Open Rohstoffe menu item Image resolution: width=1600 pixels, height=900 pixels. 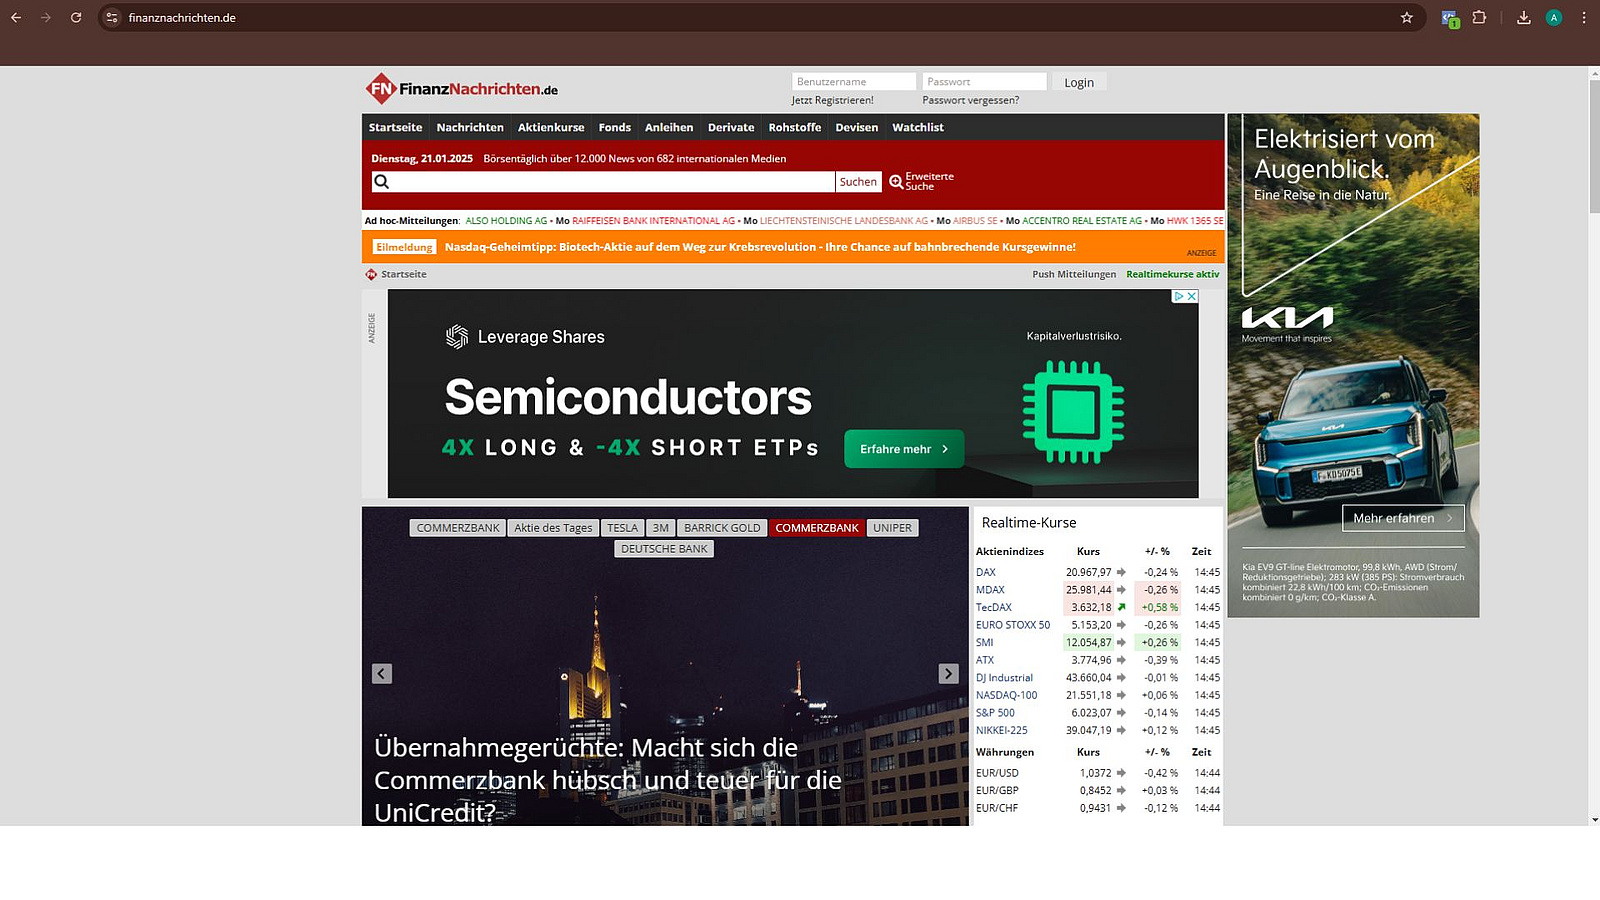795,127
